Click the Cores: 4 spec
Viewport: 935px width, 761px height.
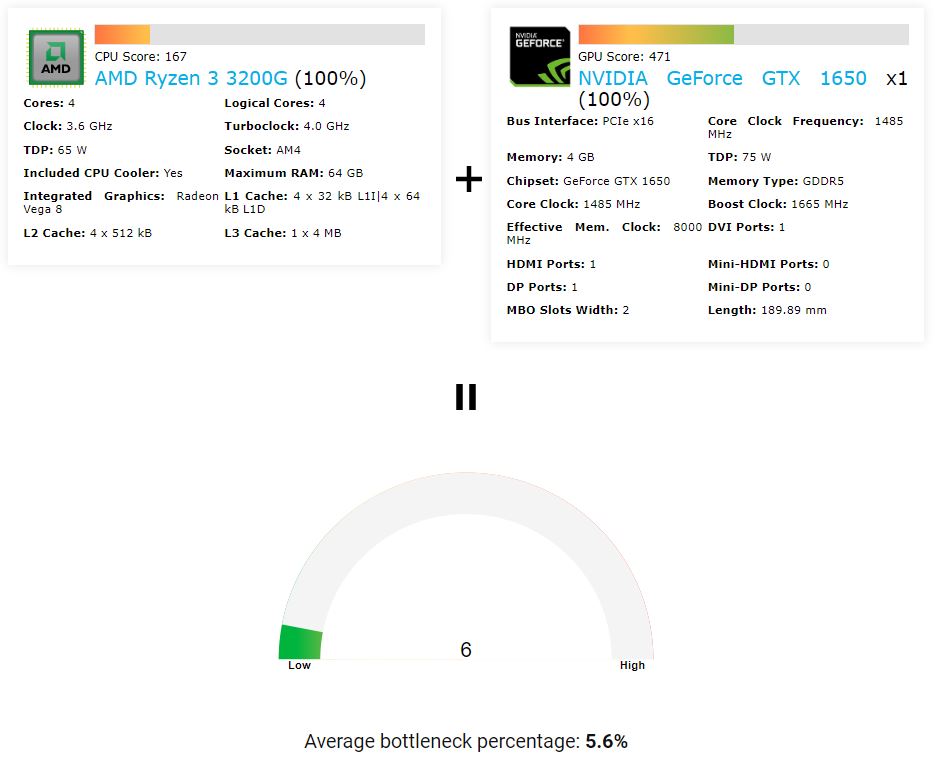[49, 103]
